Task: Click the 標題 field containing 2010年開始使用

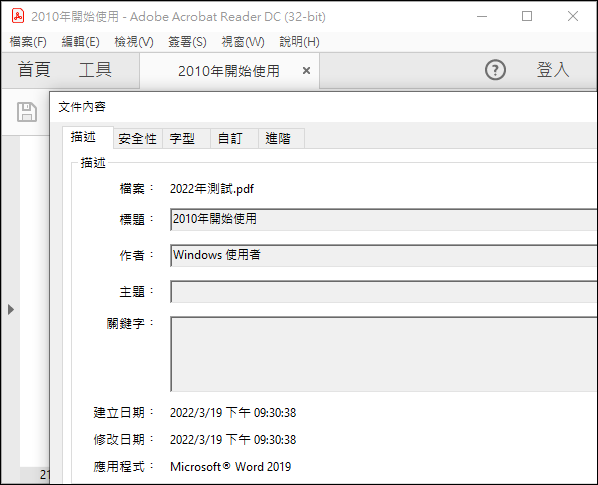Action: click(x=384, y=220)
